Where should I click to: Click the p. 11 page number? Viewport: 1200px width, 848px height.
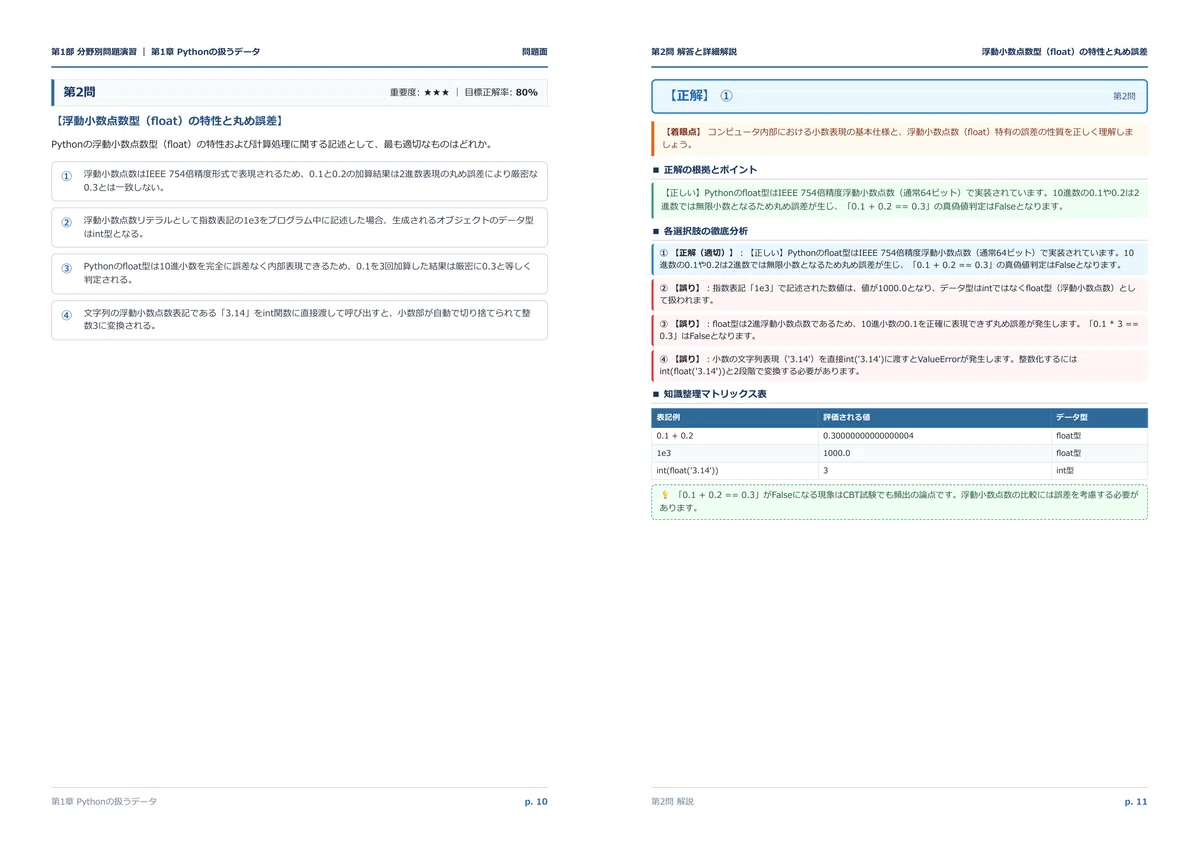tap(1136, 801)
